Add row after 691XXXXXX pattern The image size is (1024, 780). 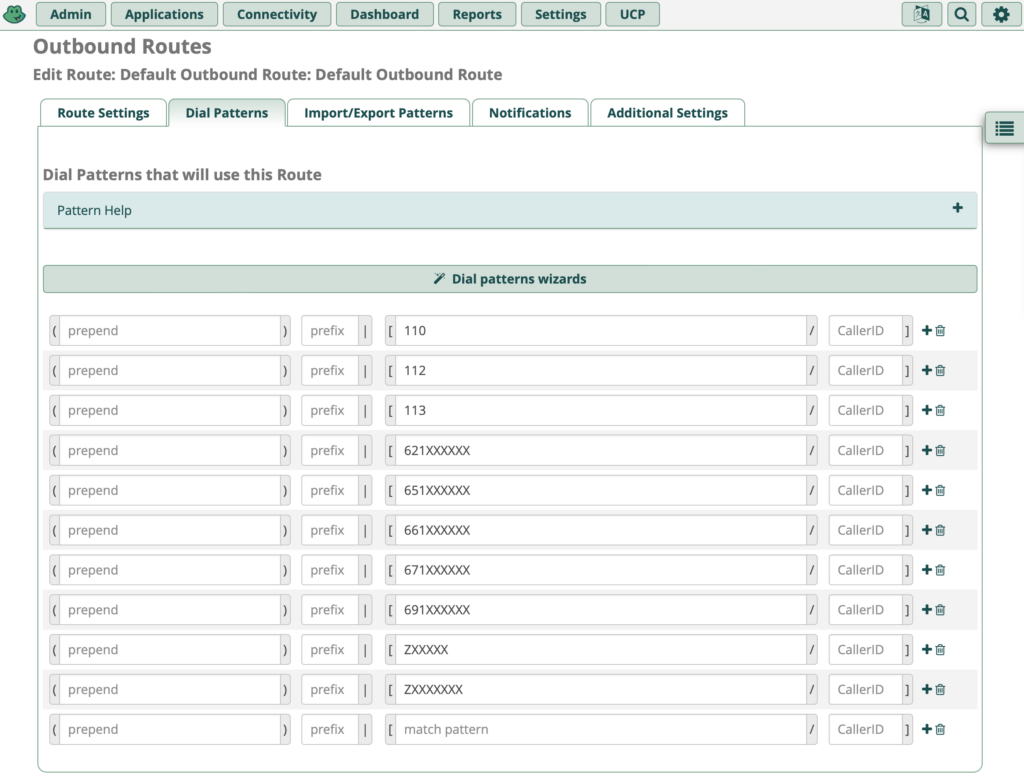(x=927, y=610)
